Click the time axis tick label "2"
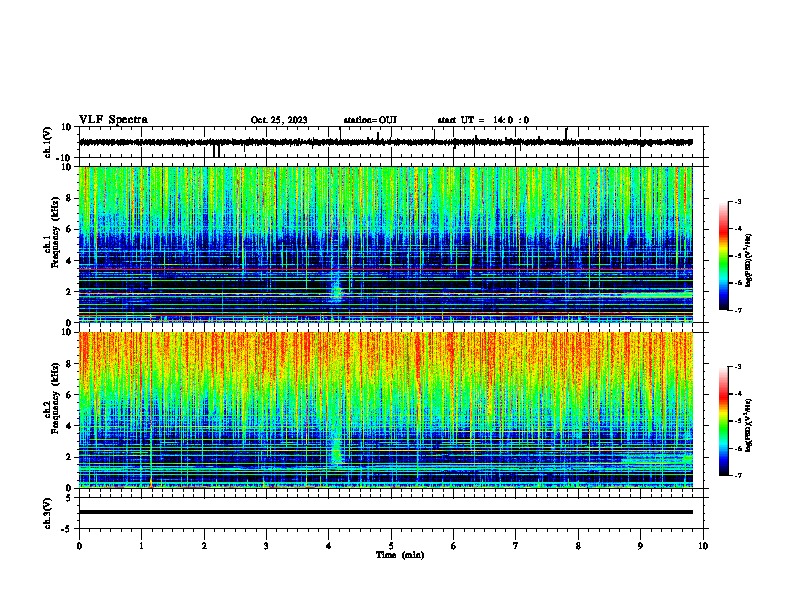792x612 pixels. (204, 546)
